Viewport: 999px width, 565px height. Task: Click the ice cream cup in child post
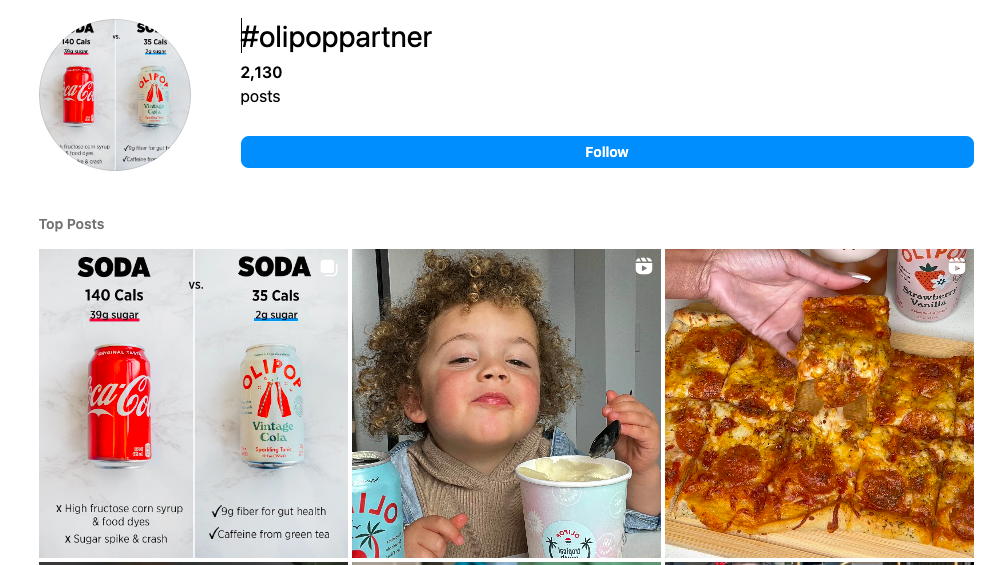573,507
